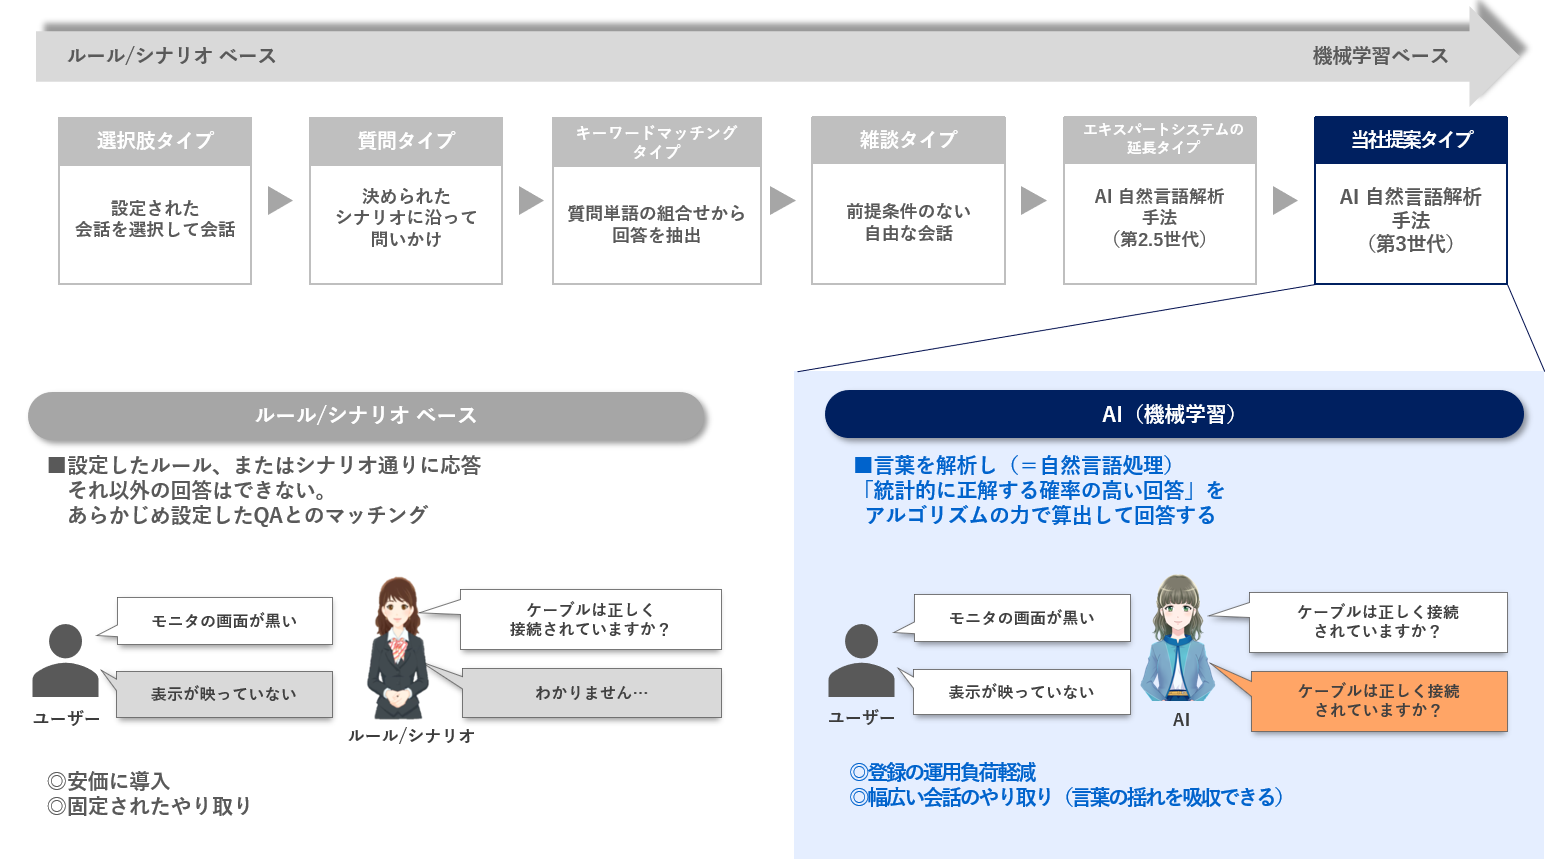
Task: Click the 表示が映っていない bubble under the AI section
Action: pyautogui.click(x=1021, y=691)
